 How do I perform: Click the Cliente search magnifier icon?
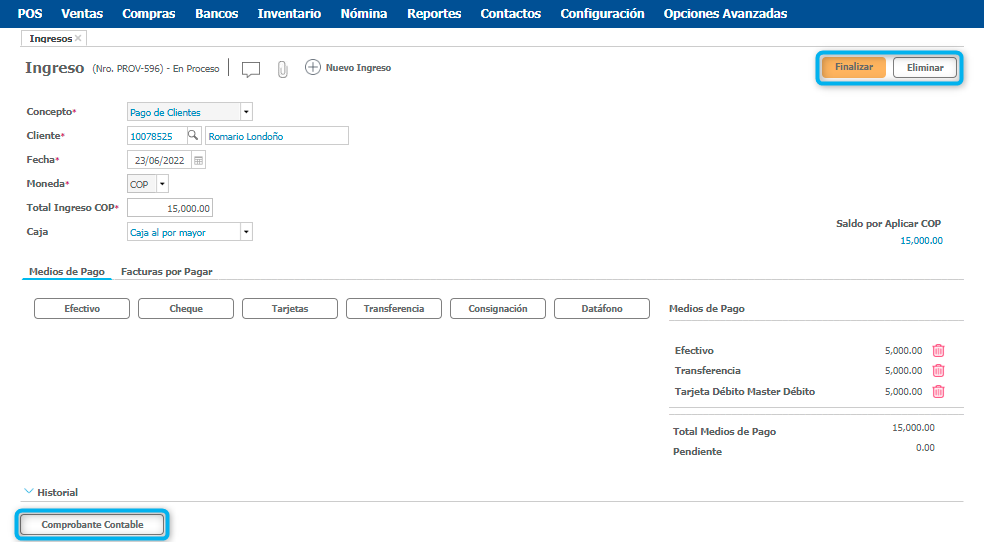(x=194, y=136)
